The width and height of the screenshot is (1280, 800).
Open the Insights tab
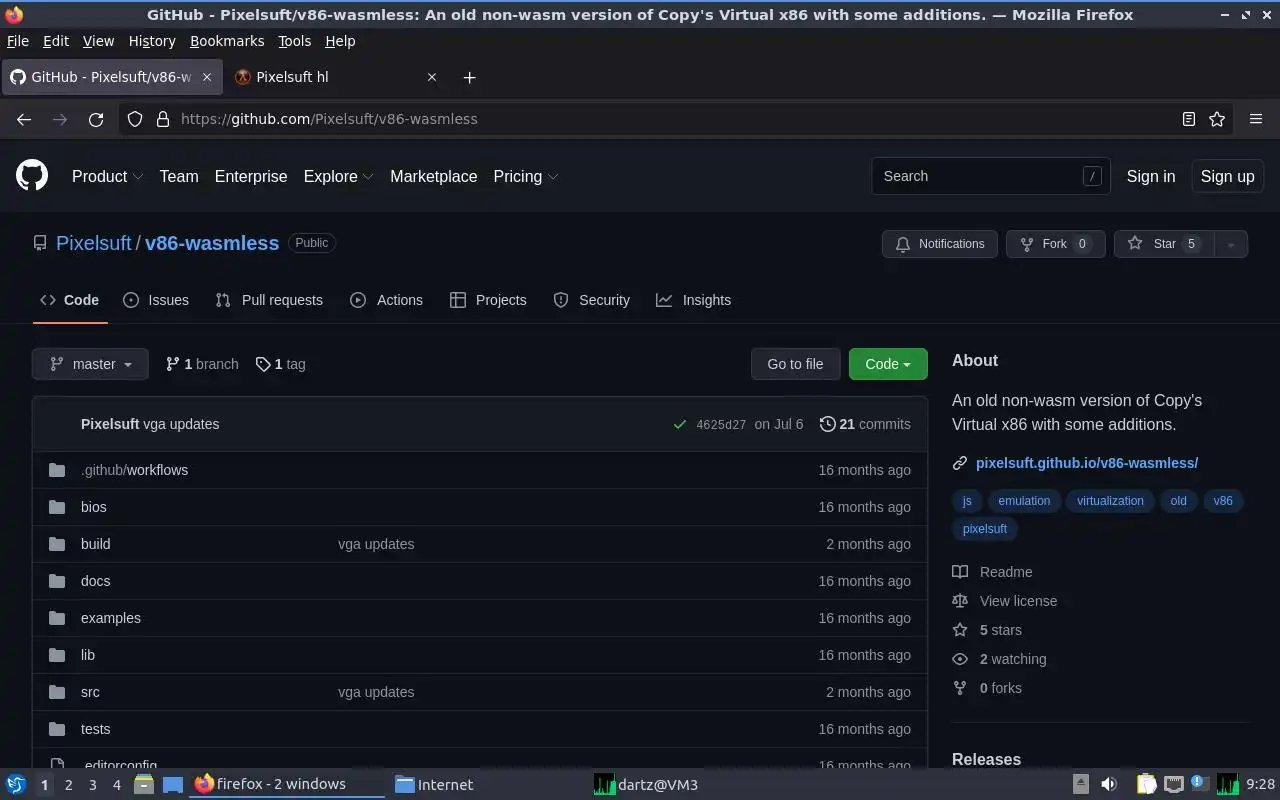pyautogui.click(x=693, y=300)
